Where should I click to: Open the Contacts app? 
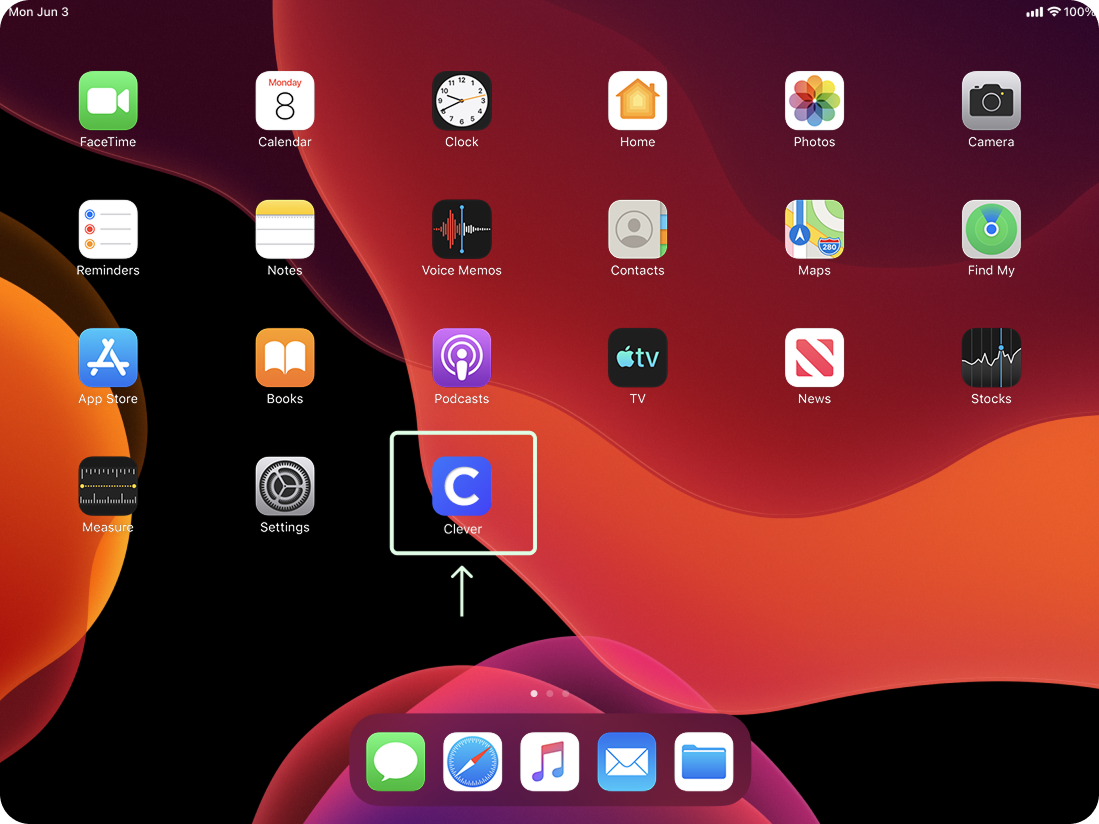pyautogui.click(x=637, y=229)
